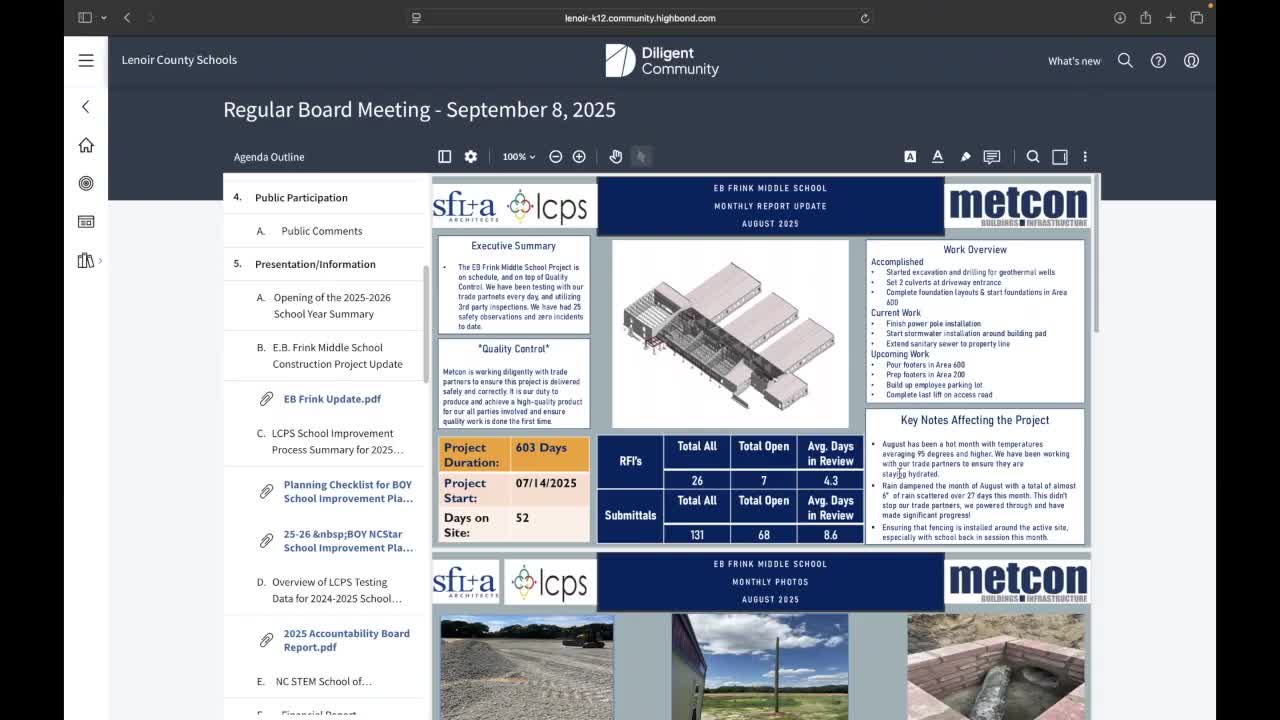The image size is (1280, 720).
Task: Click What's new in header
Action: tap(1074, 61)
